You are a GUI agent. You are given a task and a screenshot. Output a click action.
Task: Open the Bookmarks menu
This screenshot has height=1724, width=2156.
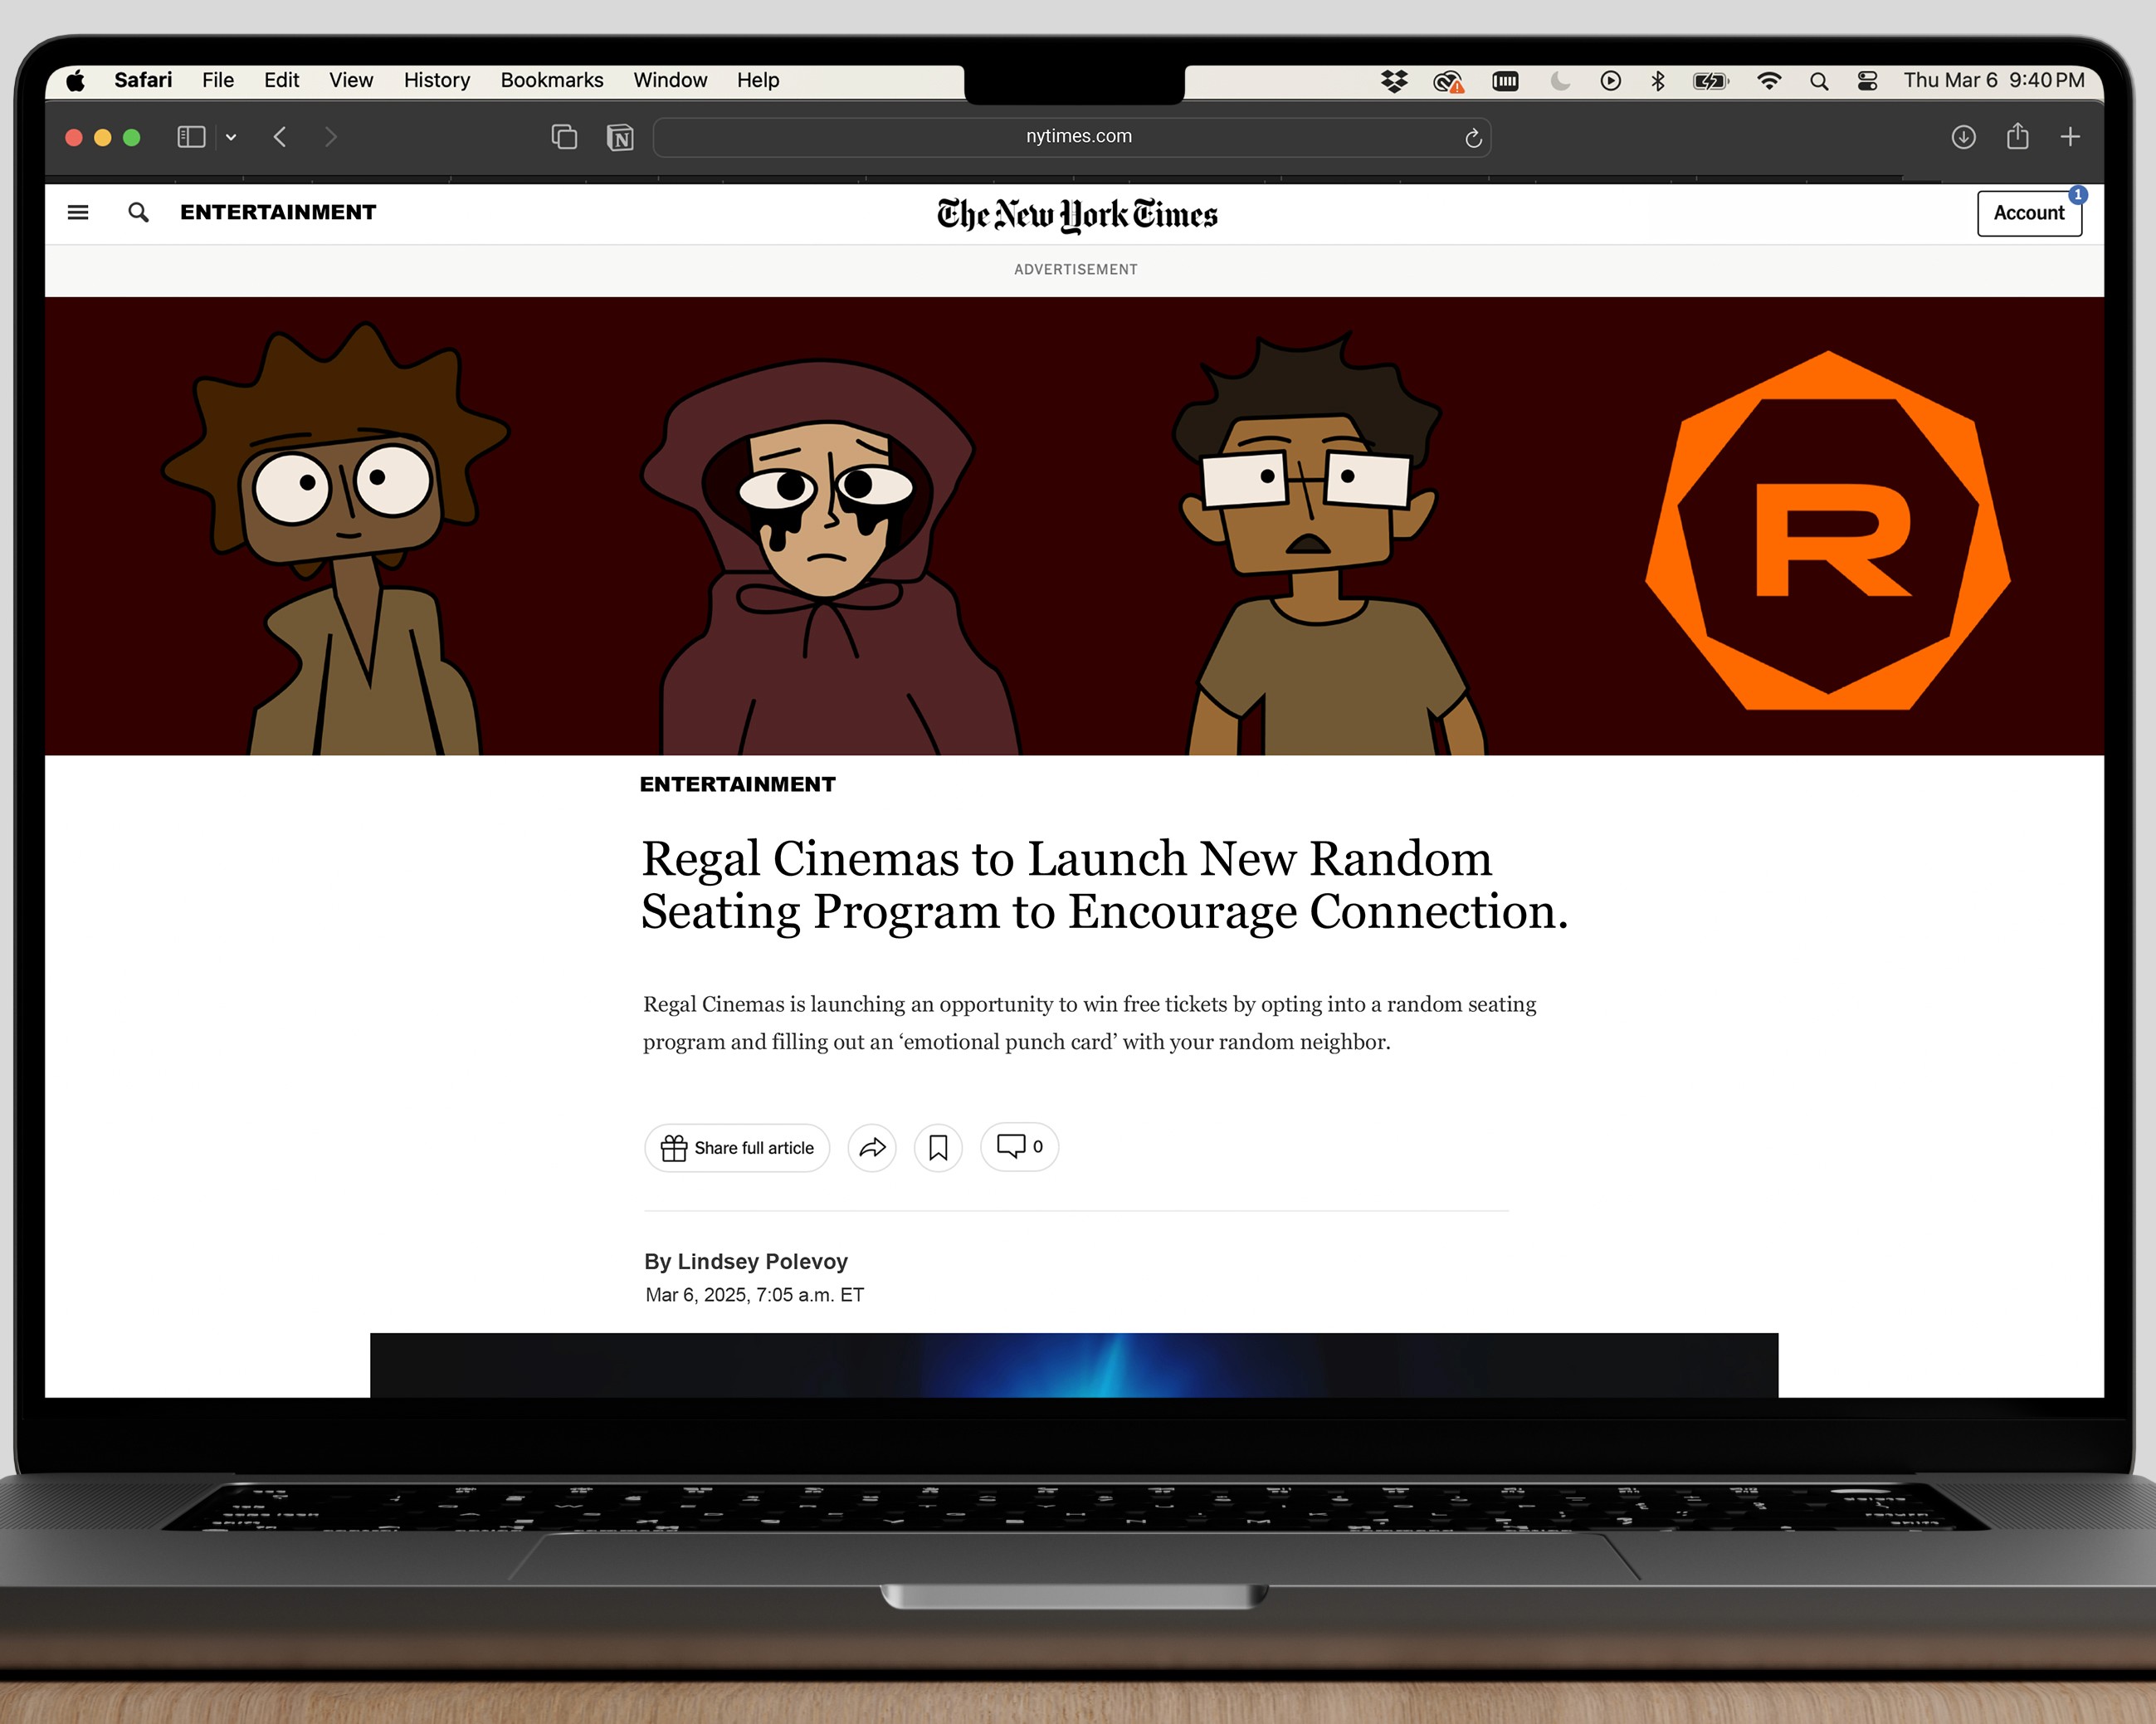(x=551, y=80)
